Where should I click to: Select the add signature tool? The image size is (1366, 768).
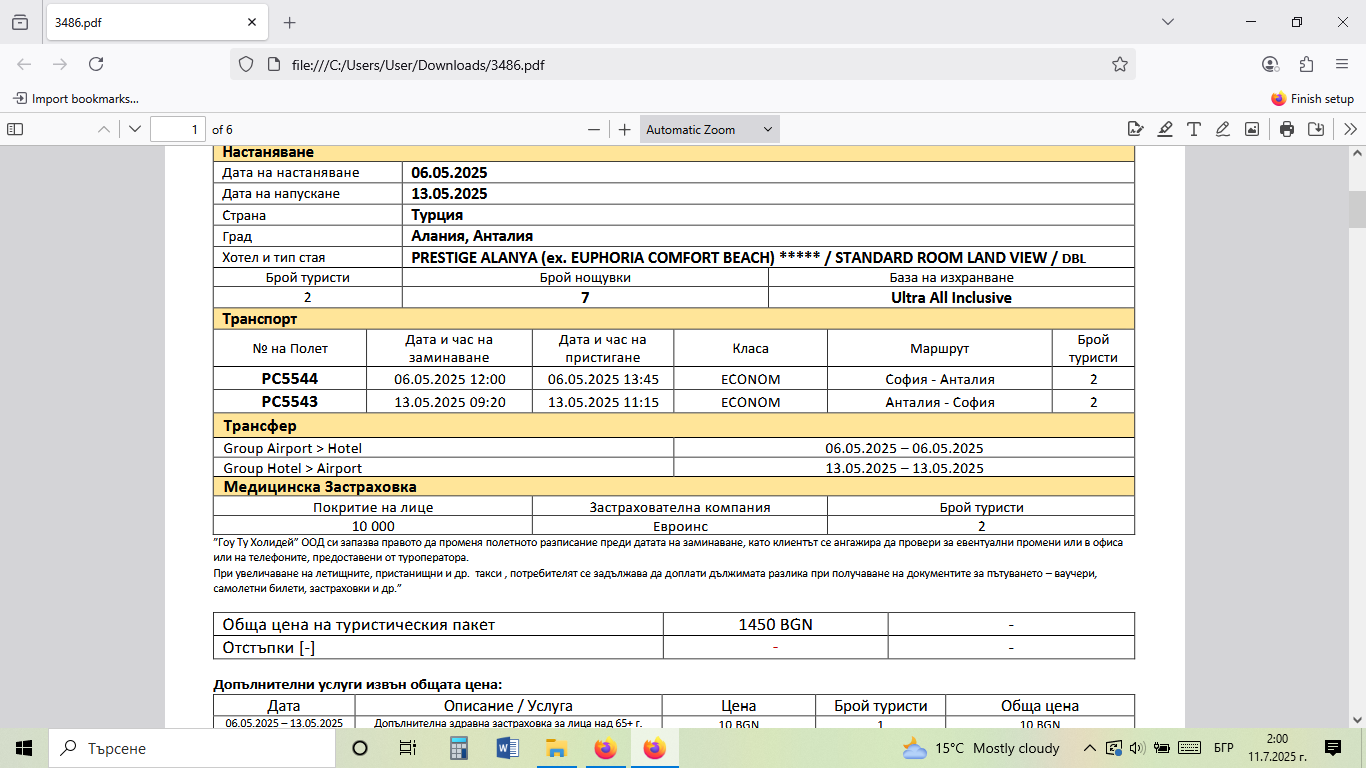point(1135,129)
